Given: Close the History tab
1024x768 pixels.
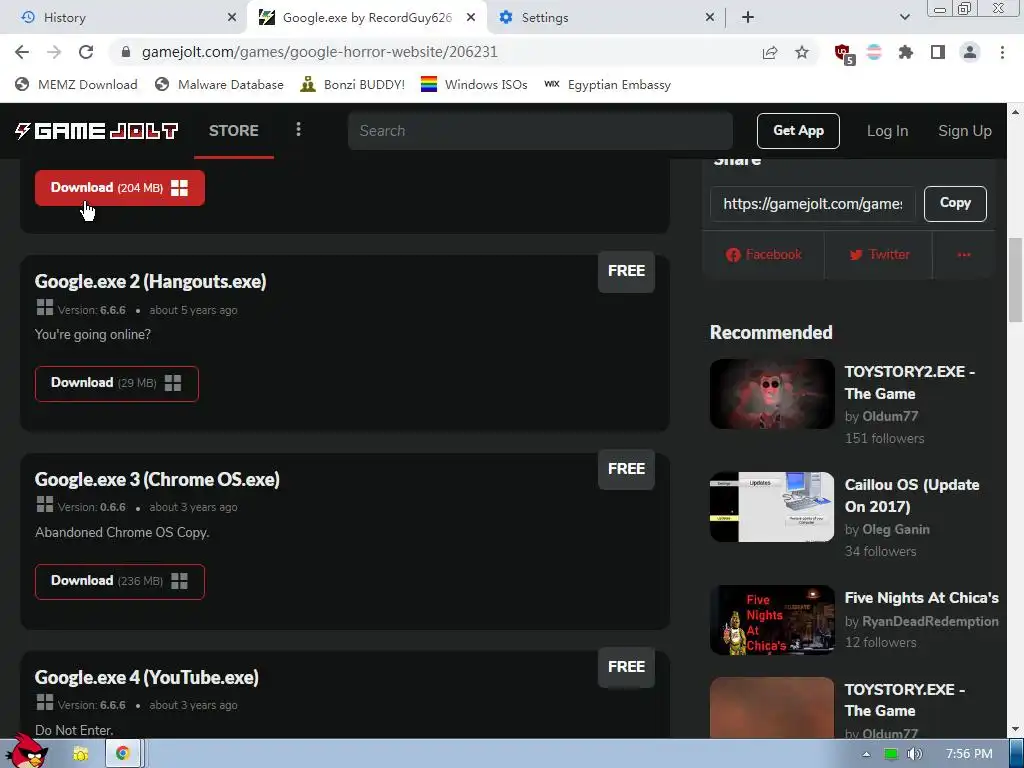Looking at the screenshot, I should [231, 18].
